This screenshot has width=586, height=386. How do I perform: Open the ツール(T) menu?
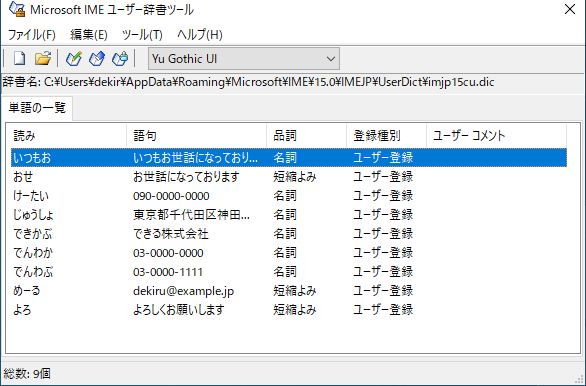tap(142, 35)
